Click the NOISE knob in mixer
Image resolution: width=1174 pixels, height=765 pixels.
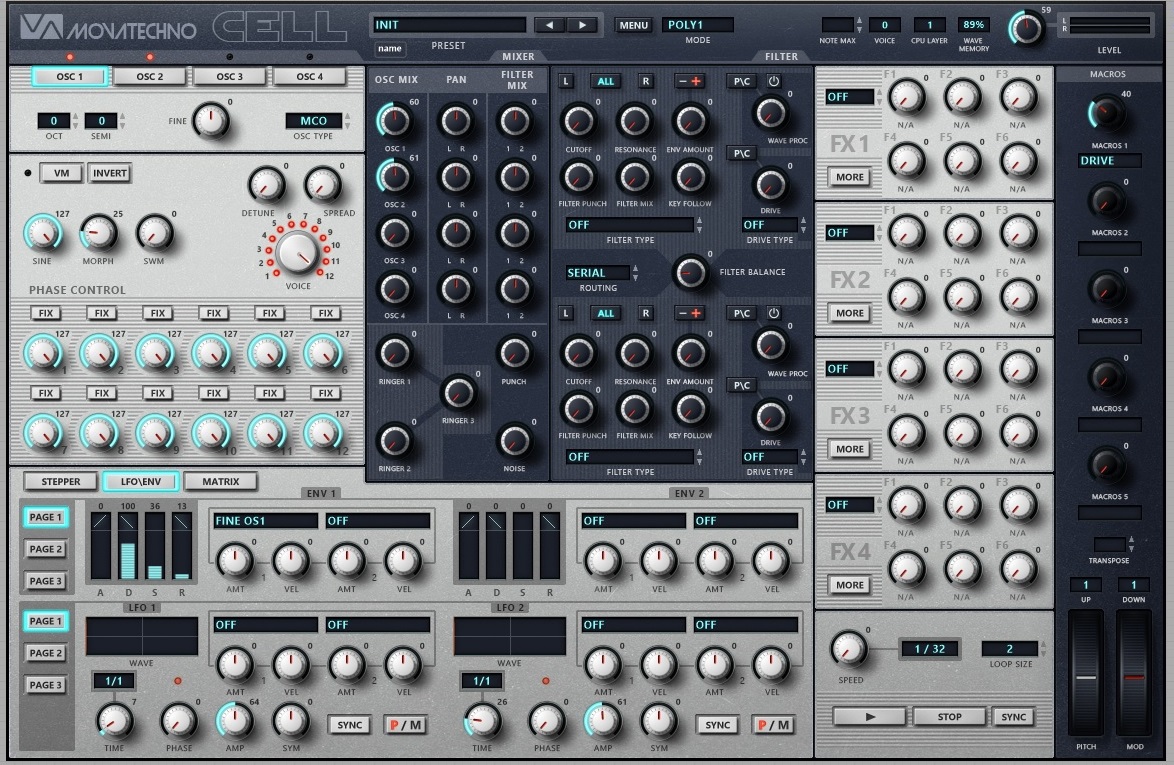point(514,441)
